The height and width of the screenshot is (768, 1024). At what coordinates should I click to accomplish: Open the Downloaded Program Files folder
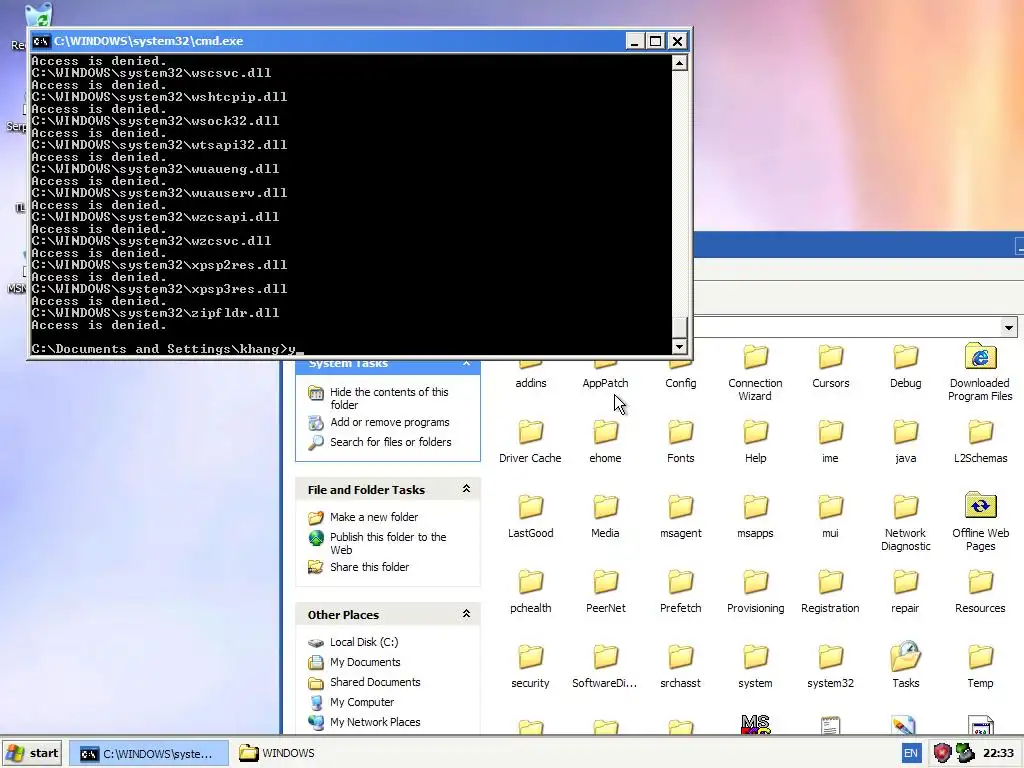tap(980, 372)
